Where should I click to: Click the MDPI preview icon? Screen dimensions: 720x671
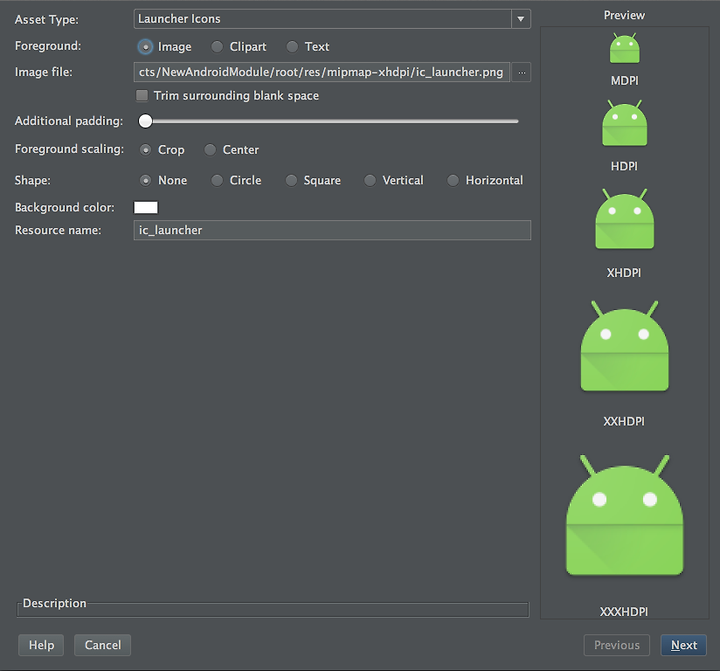point(624,48)
